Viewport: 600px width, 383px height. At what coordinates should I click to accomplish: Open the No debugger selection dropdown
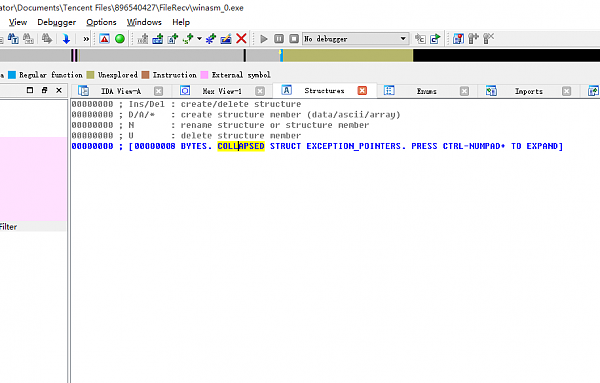(355, 39)
